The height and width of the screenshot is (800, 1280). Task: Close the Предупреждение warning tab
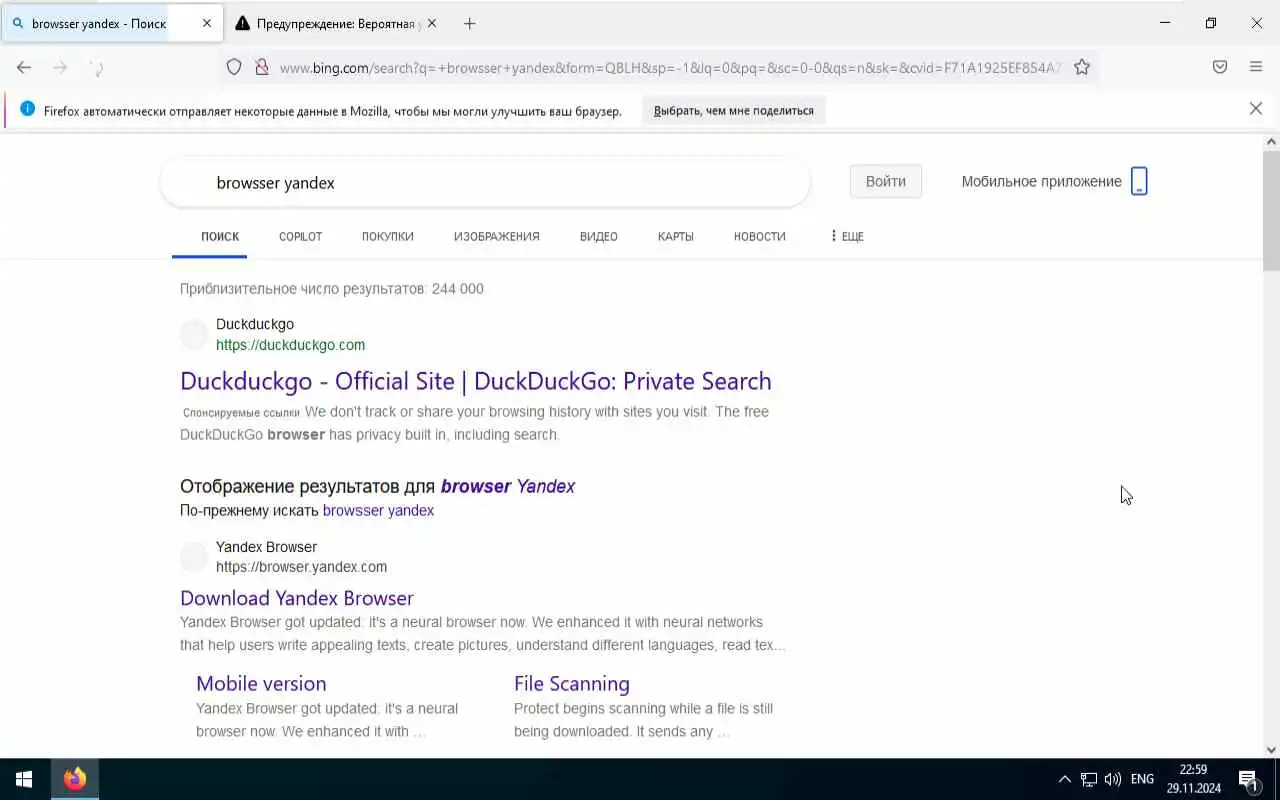432,23
